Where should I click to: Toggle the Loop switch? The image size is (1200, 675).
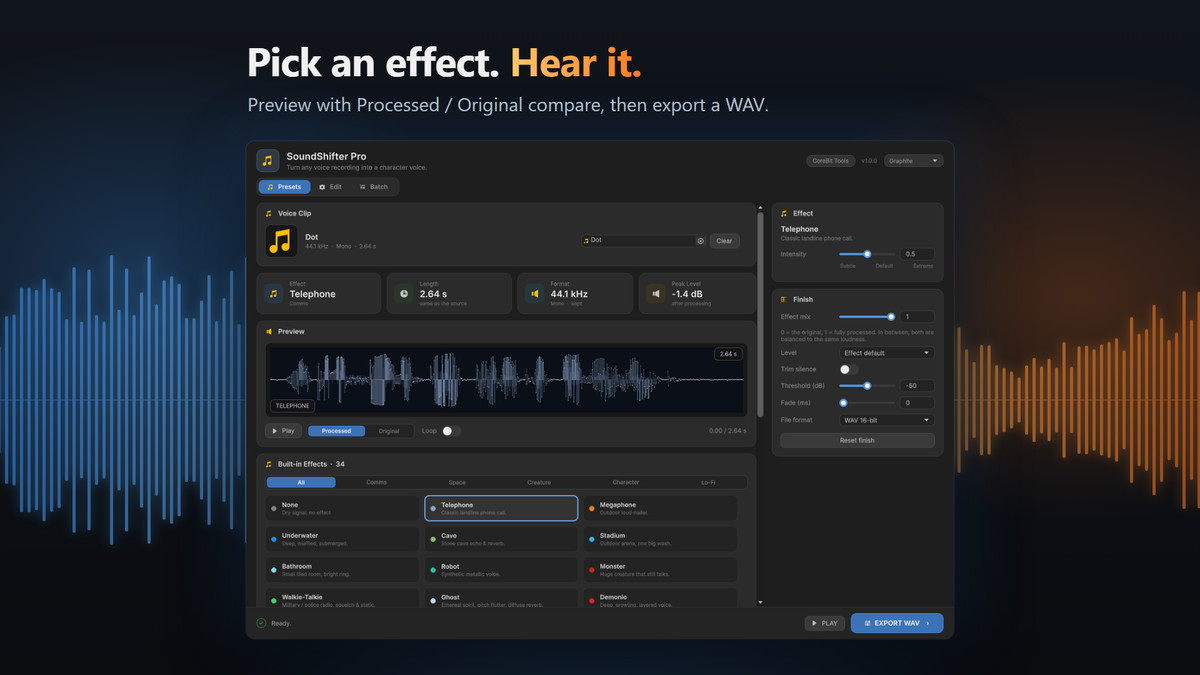[451, 431]
